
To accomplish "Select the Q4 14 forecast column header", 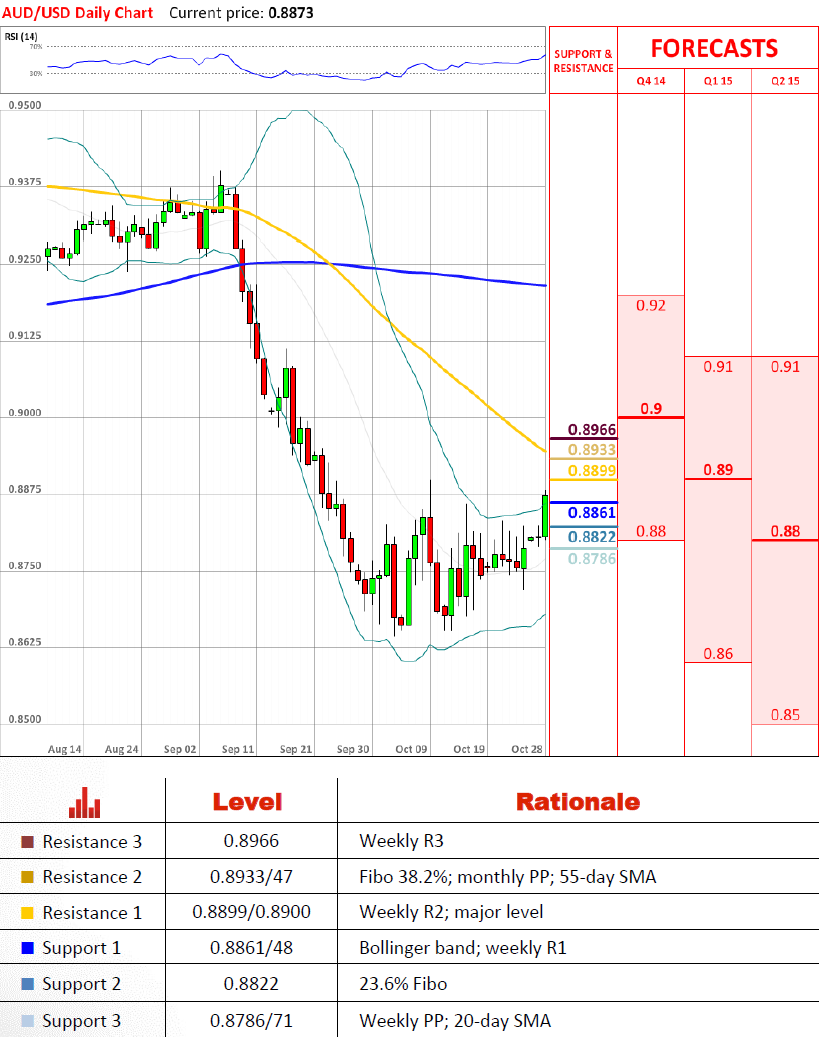I will click(x=651, y=81).
